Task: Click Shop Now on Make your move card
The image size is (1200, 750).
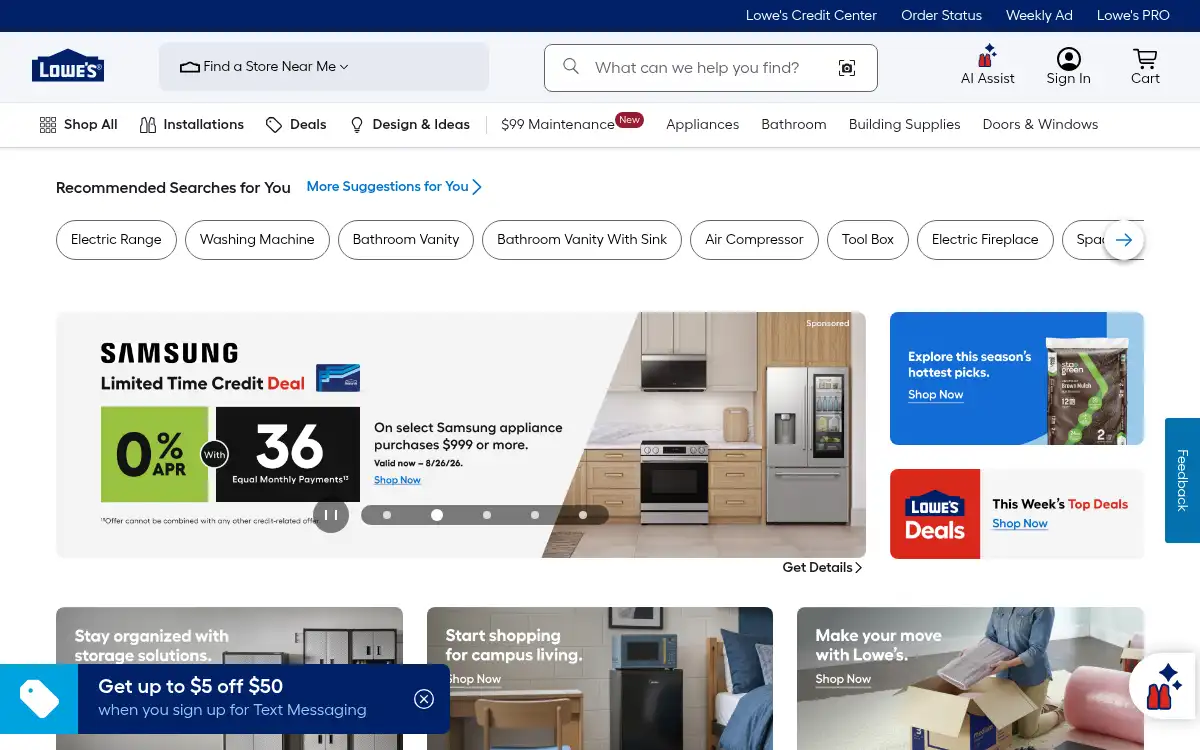Action: (x=843, y=679)
